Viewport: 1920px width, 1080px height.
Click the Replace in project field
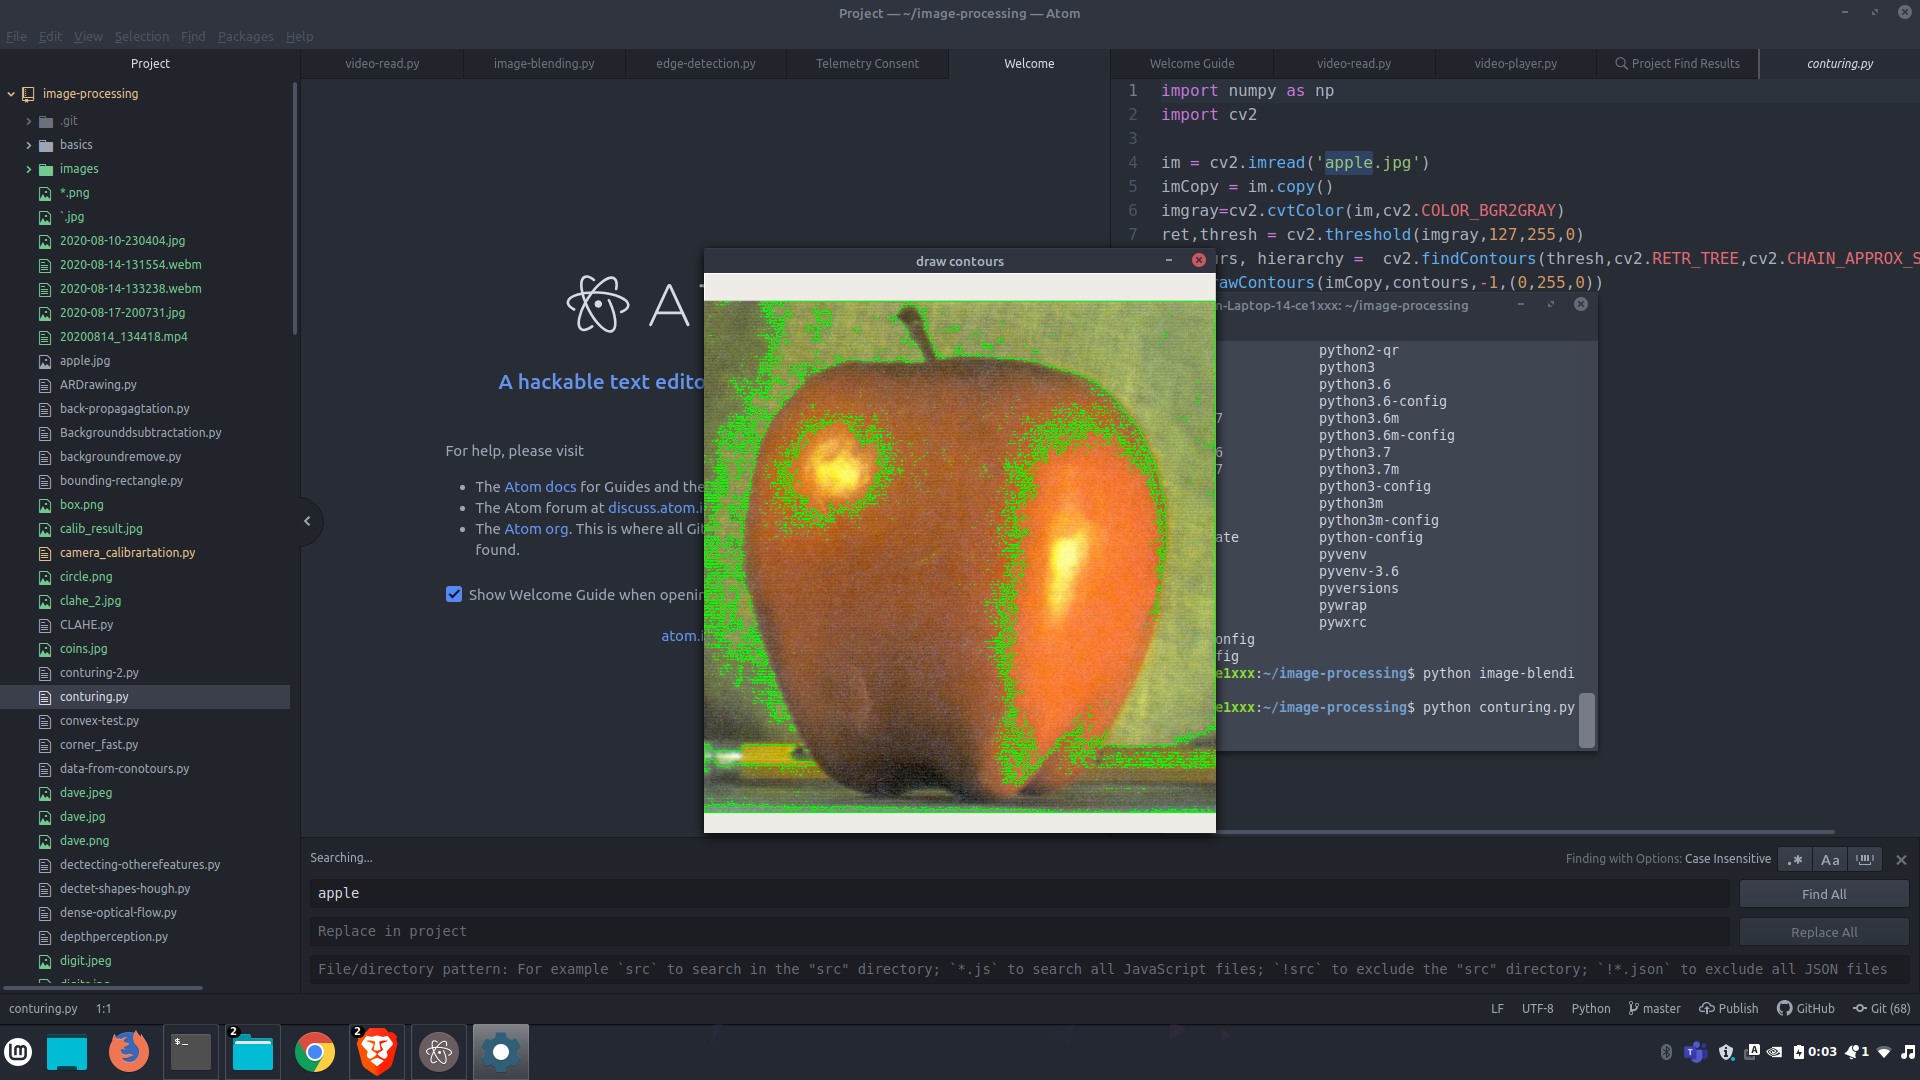[x=1018, y=931]
